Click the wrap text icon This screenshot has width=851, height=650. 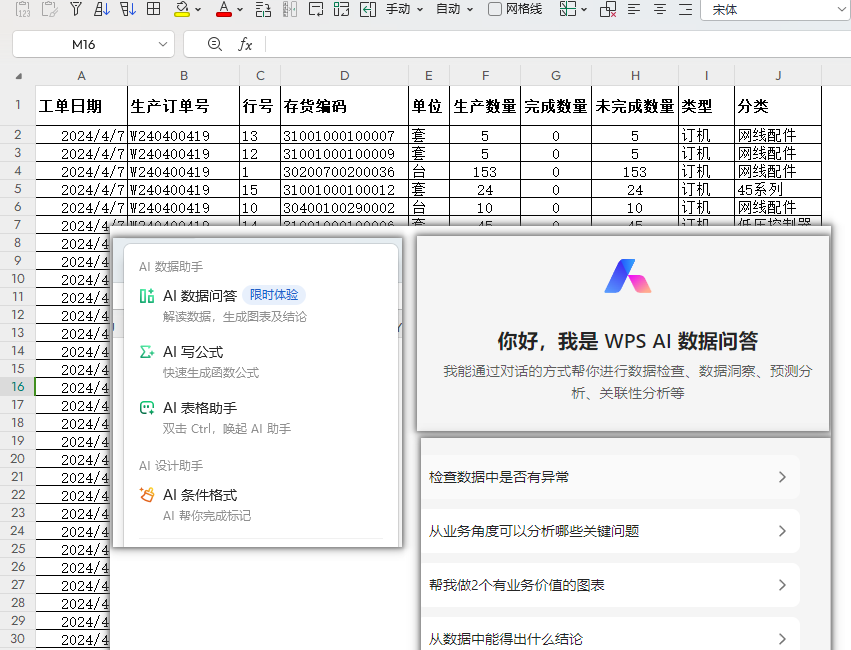click(x=315, y=9)
